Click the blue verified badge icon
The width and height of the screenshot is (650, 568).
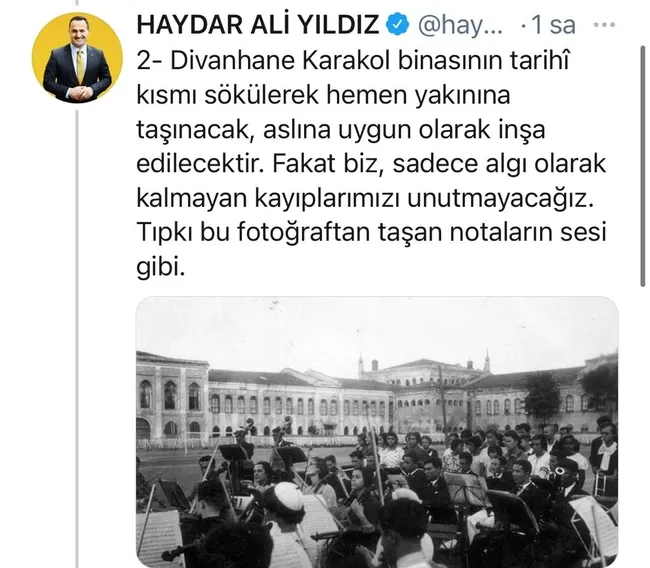(x=398, y=24)
